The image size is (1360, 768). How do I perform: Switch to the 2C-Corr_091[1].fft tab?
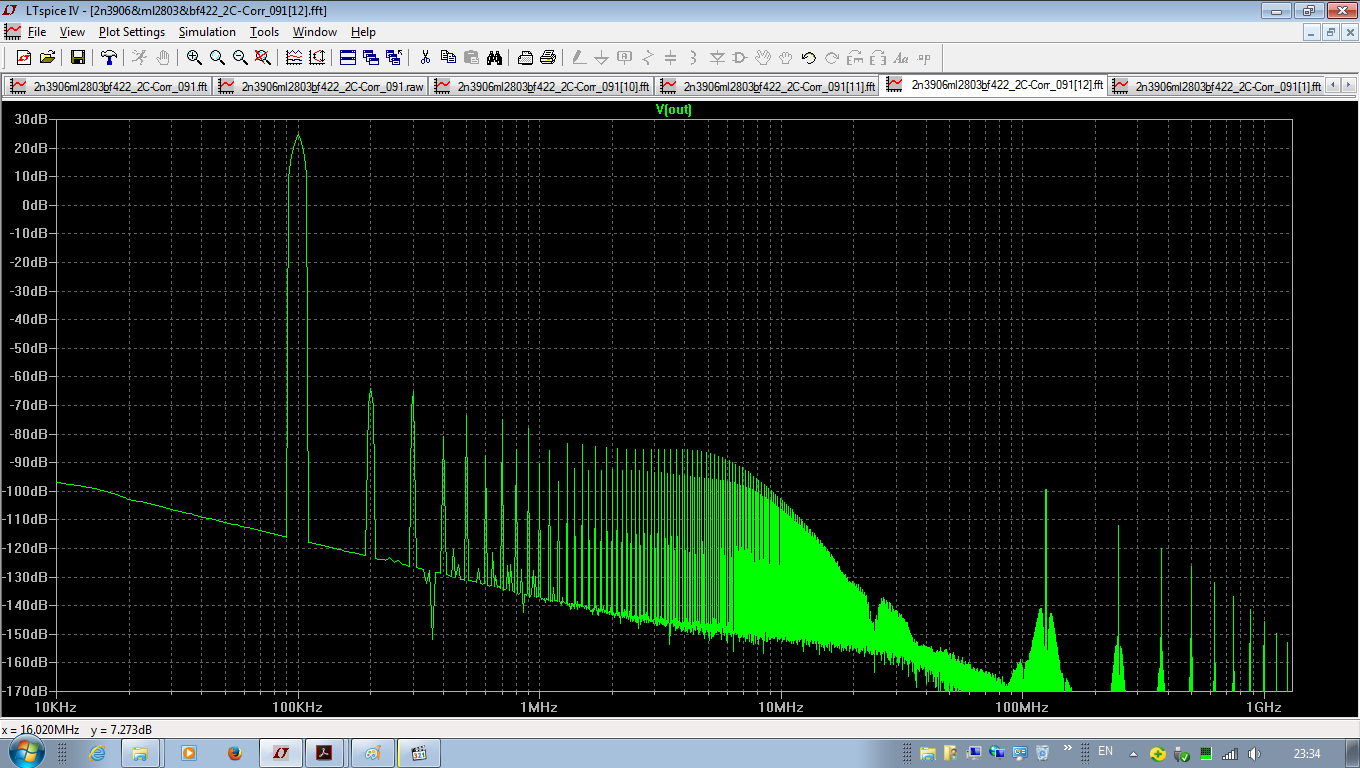pos(1218,86)
